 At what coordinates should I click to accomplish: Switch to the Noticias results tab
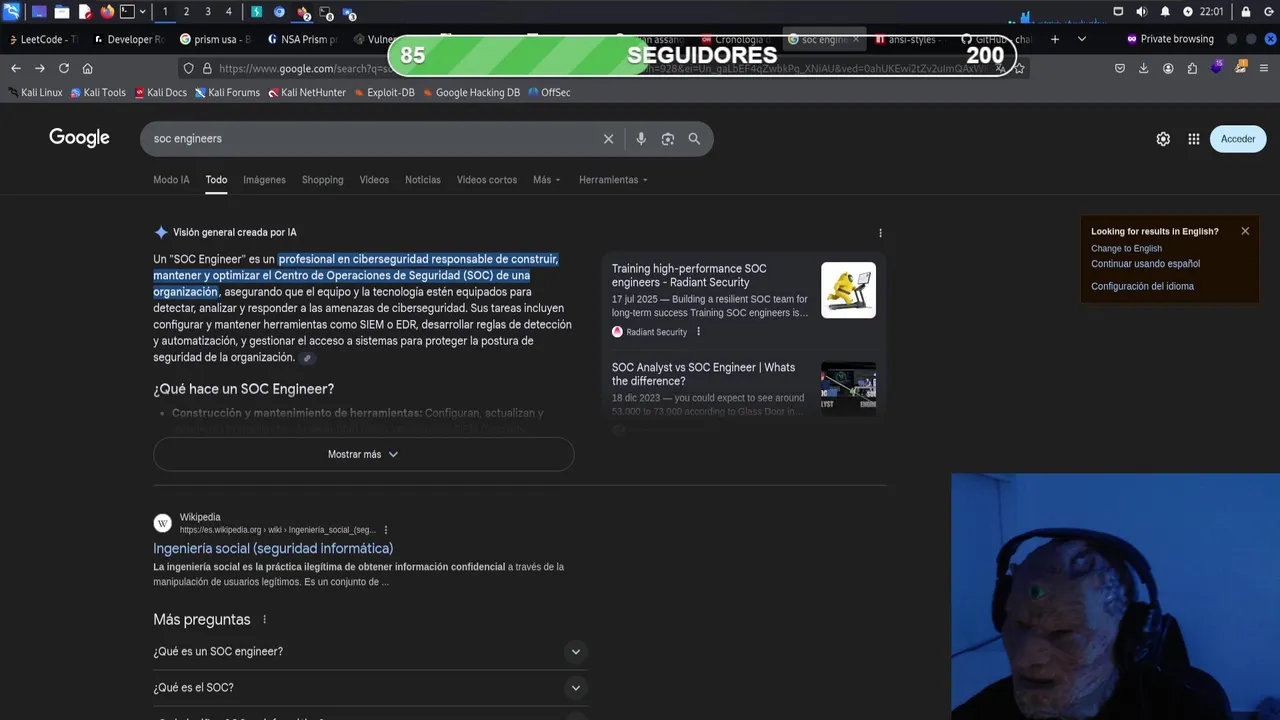tap(423, 180)
